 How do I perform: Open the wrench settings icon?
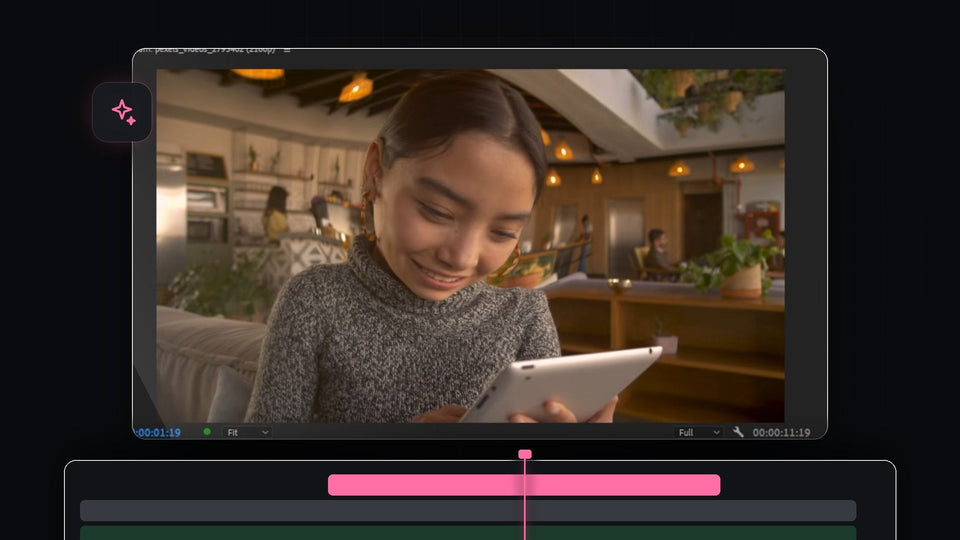click(x=738, y=432)
